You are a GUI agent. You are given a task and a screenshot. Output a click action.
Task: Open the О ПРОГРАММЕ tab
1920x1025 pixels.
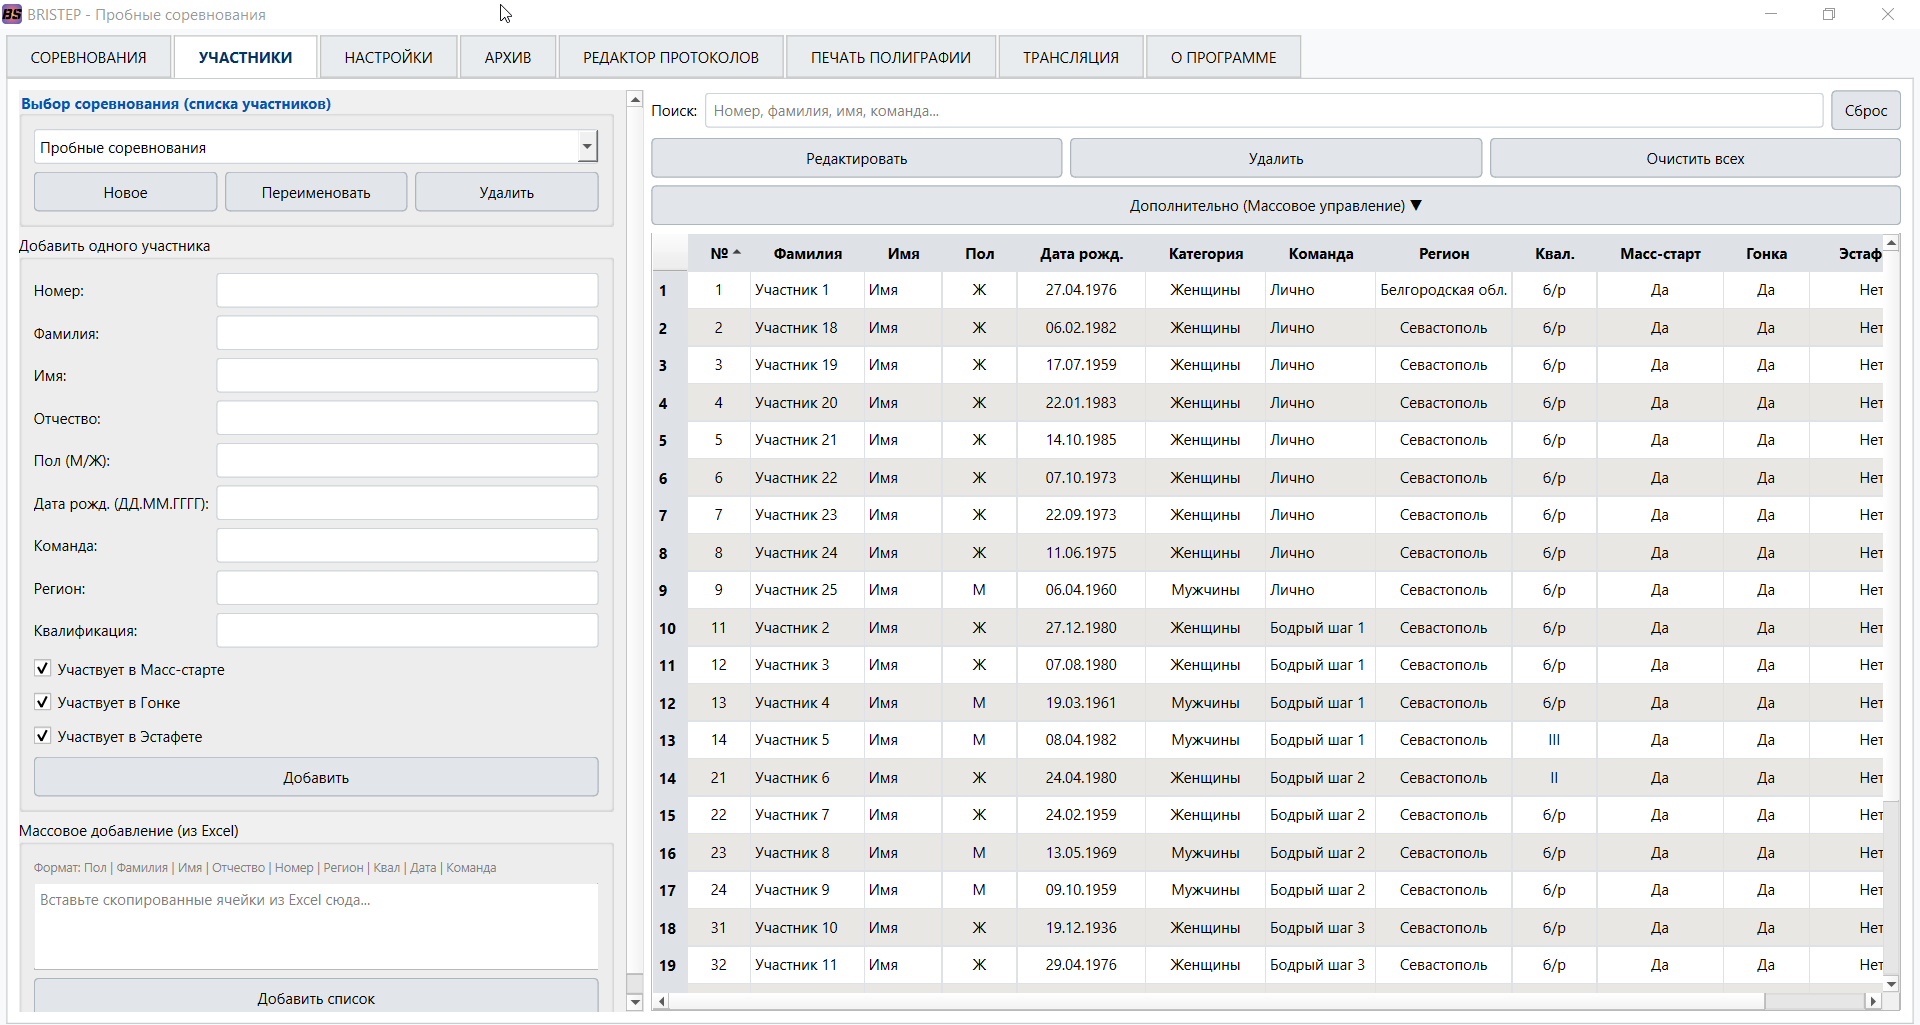click(x=1222, y=57)
